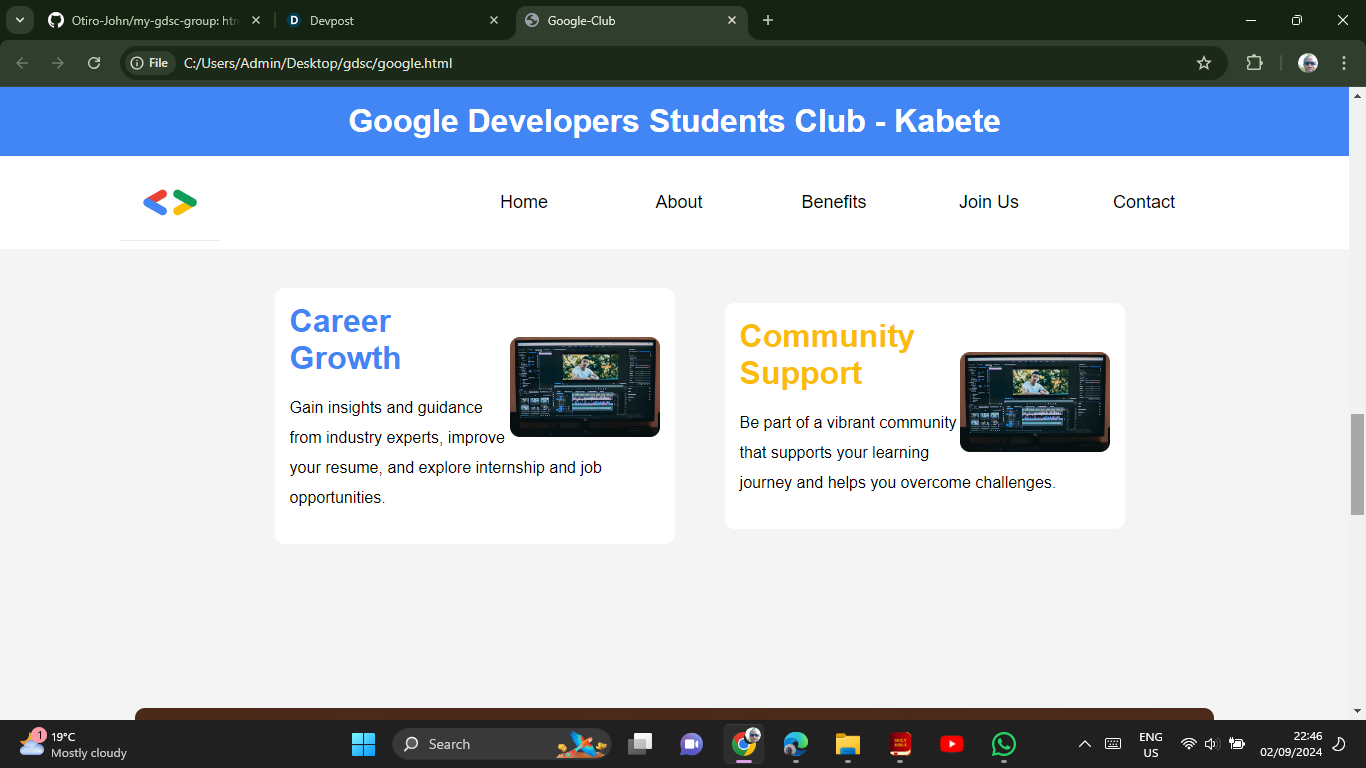Open a new browser tab
Viewport: 1366px width, 768px height.
pyautogui.click(x=768, y=20)
